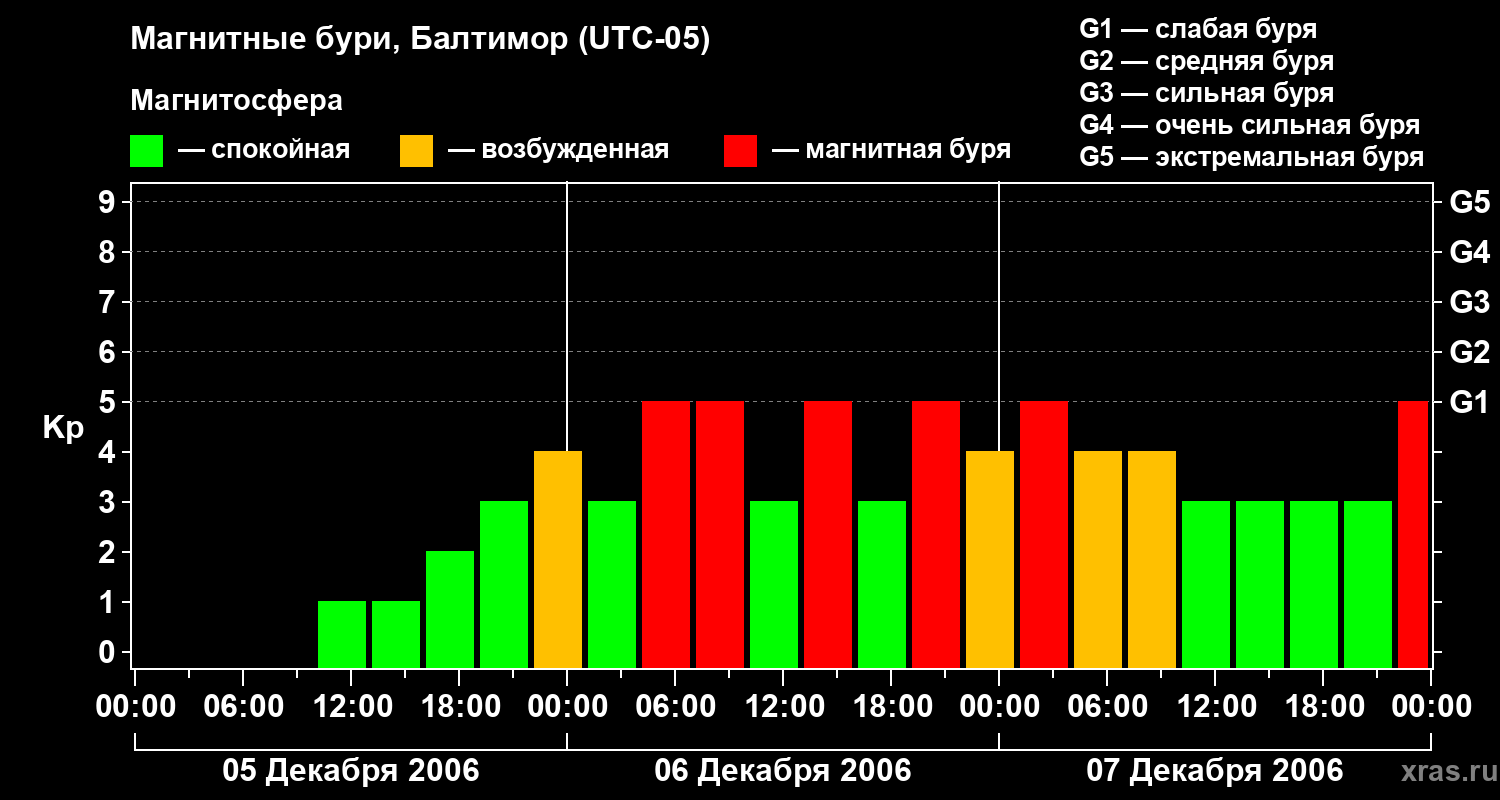Select the red bar starting 07:00 on 06 Декабря

720,534
